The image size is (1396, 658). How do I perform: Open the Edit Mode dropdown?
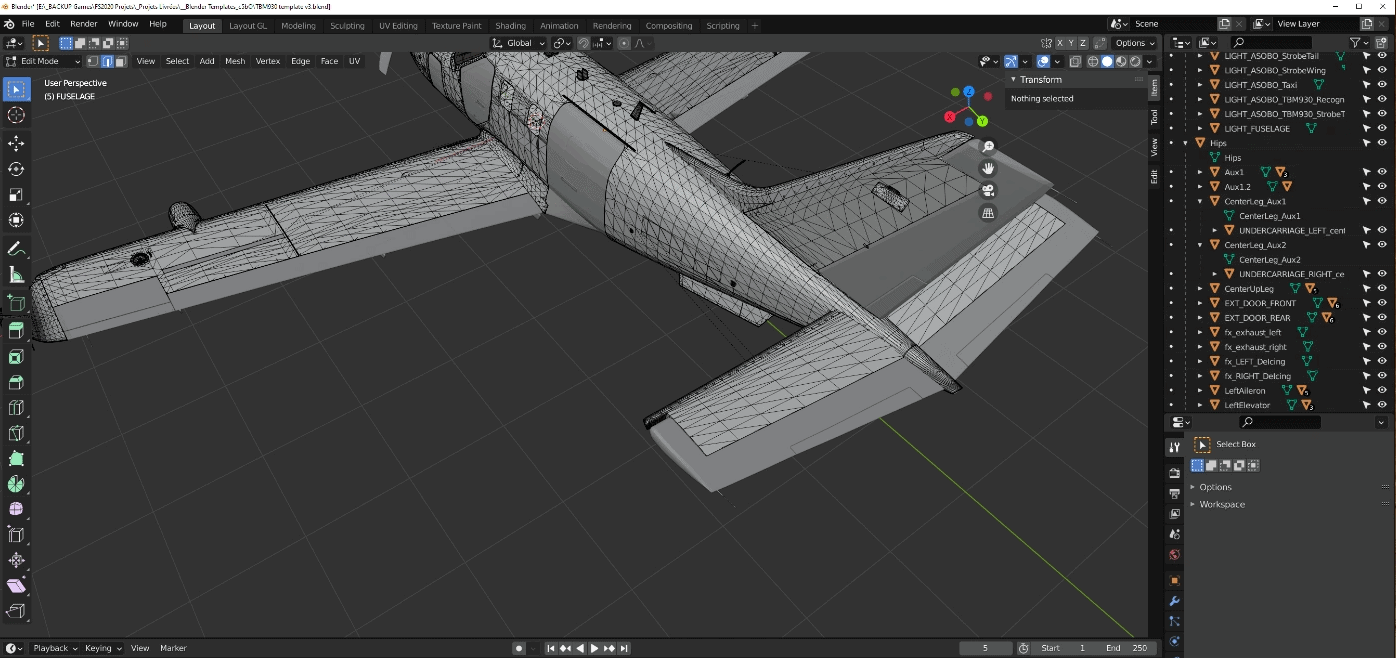[43, 61]
